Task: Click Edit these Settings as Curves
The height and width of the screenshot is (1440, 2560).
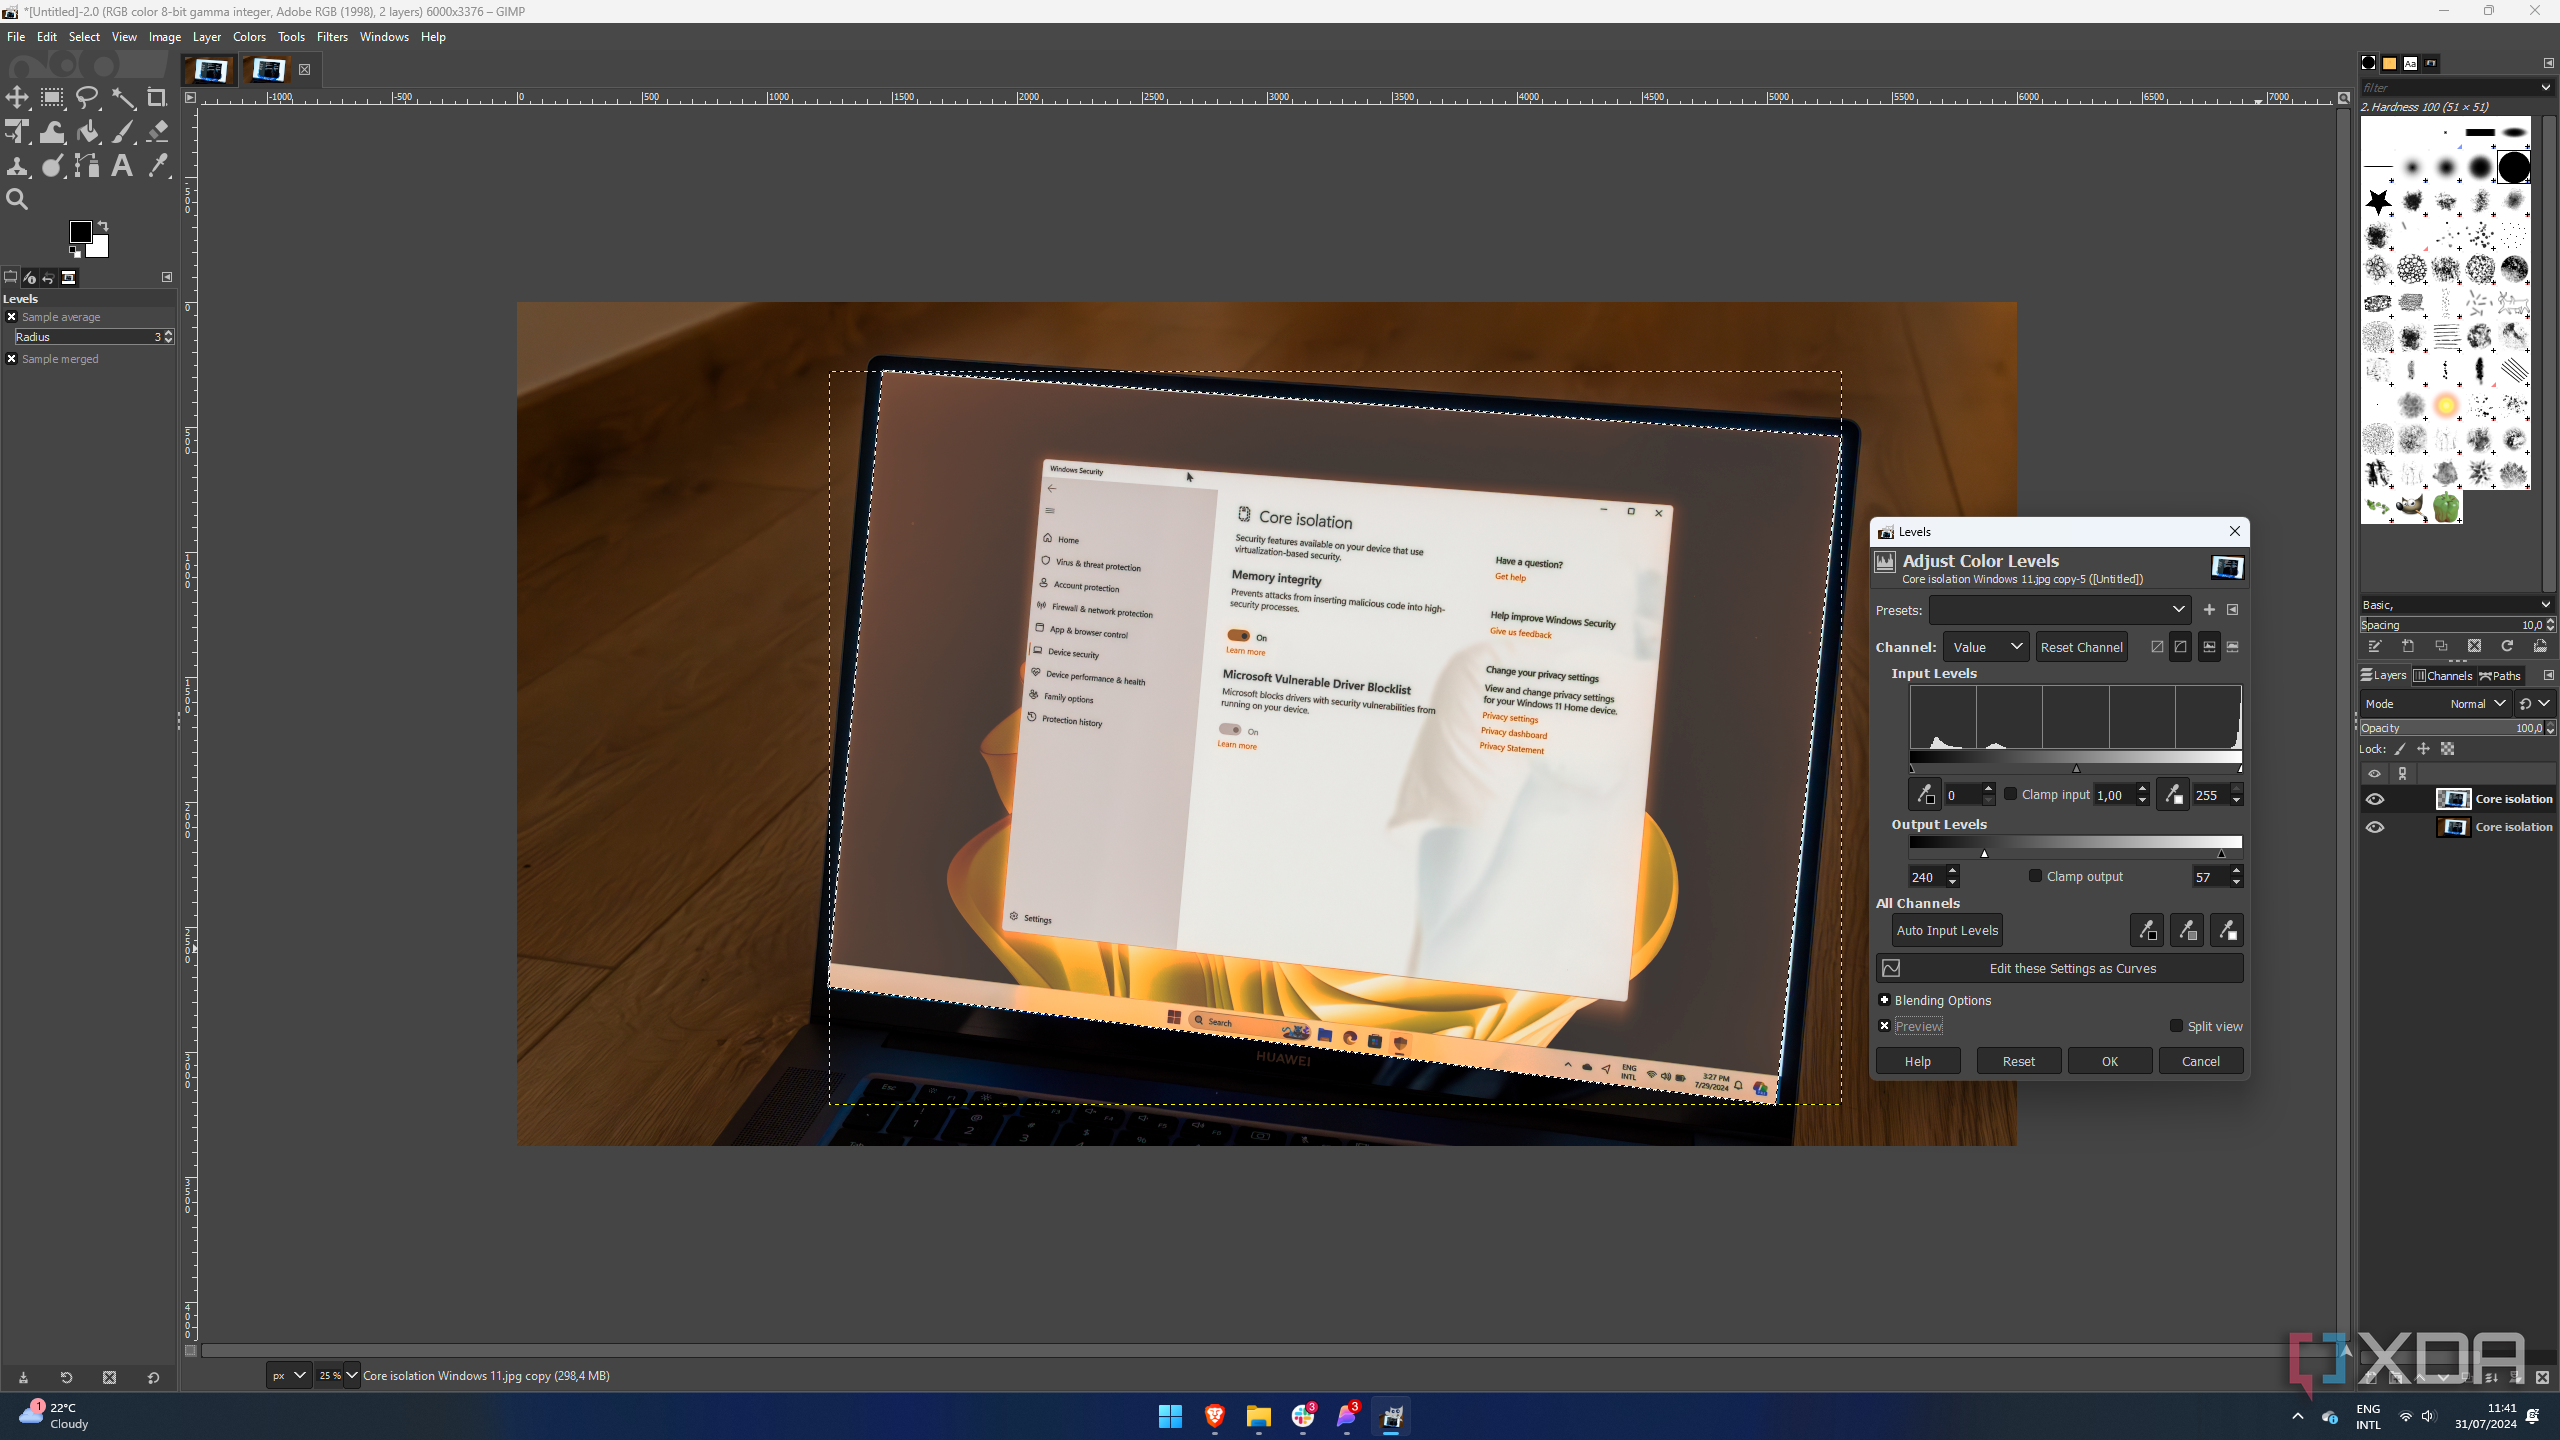Action: (2060, 968)
